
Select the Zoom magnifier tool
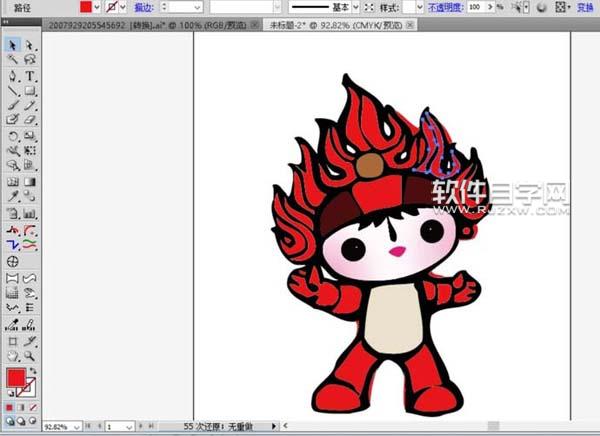pos(30,355)
